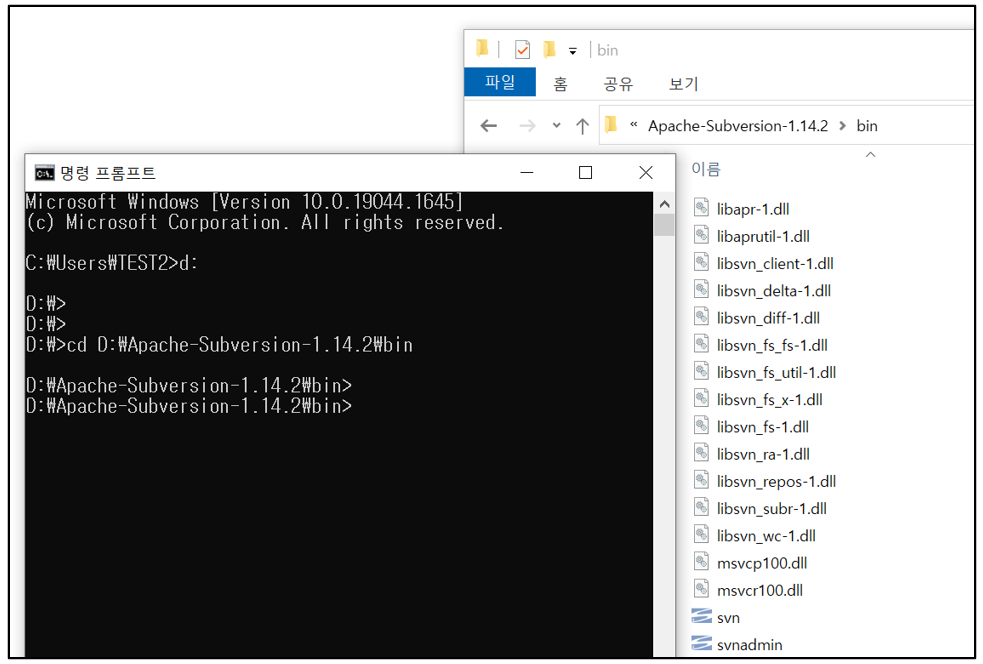Click the libsvn_fs_x-1.dll file icon
Viewport: 983px width, 664px height.
point(702,399)
